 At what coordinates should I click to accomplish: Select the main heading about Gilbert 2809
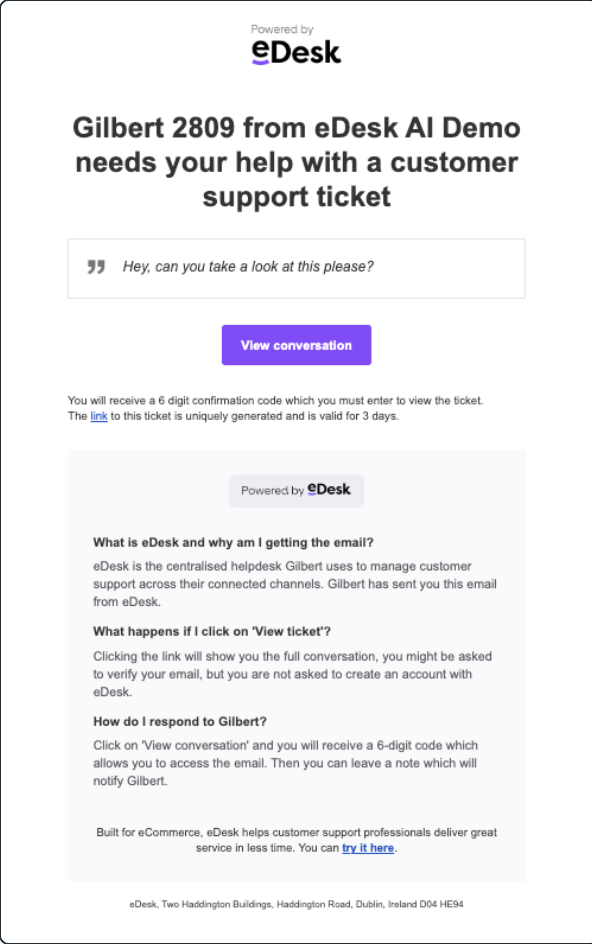tap(296, 162)
